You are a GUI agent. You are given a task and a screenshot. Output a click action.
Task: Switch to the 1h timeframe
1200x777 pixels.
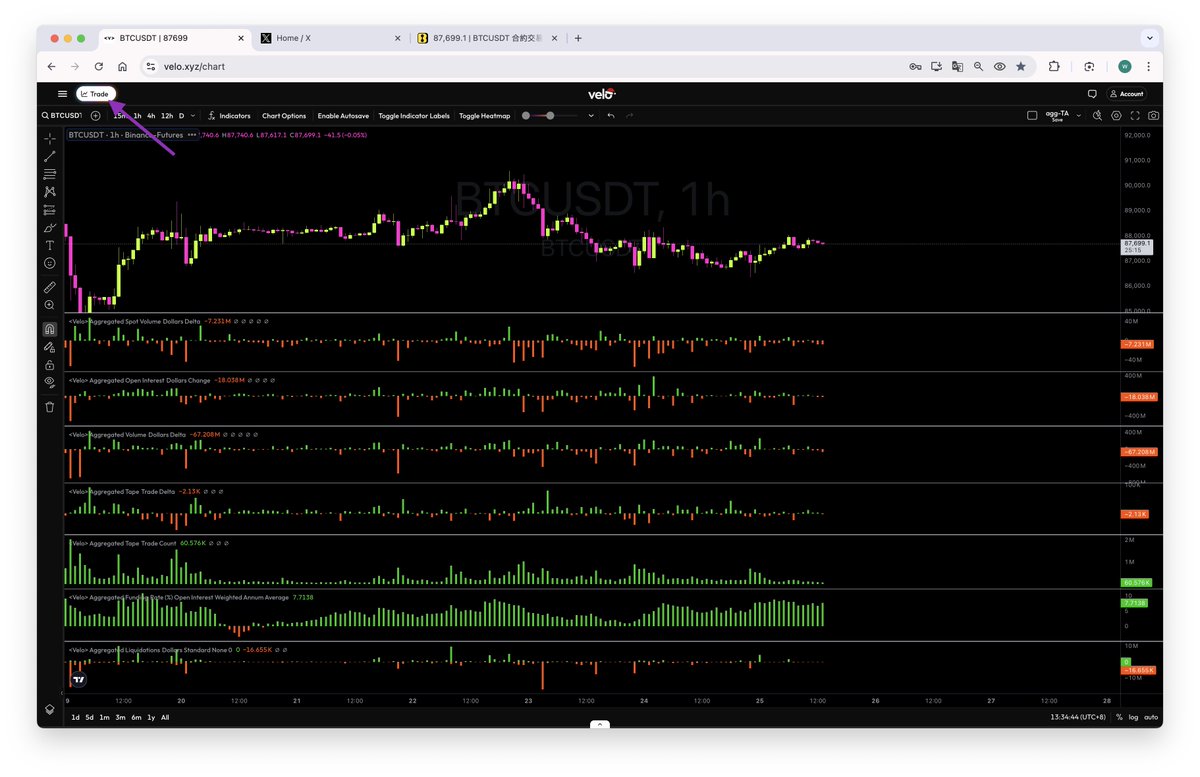coord(137,116)
